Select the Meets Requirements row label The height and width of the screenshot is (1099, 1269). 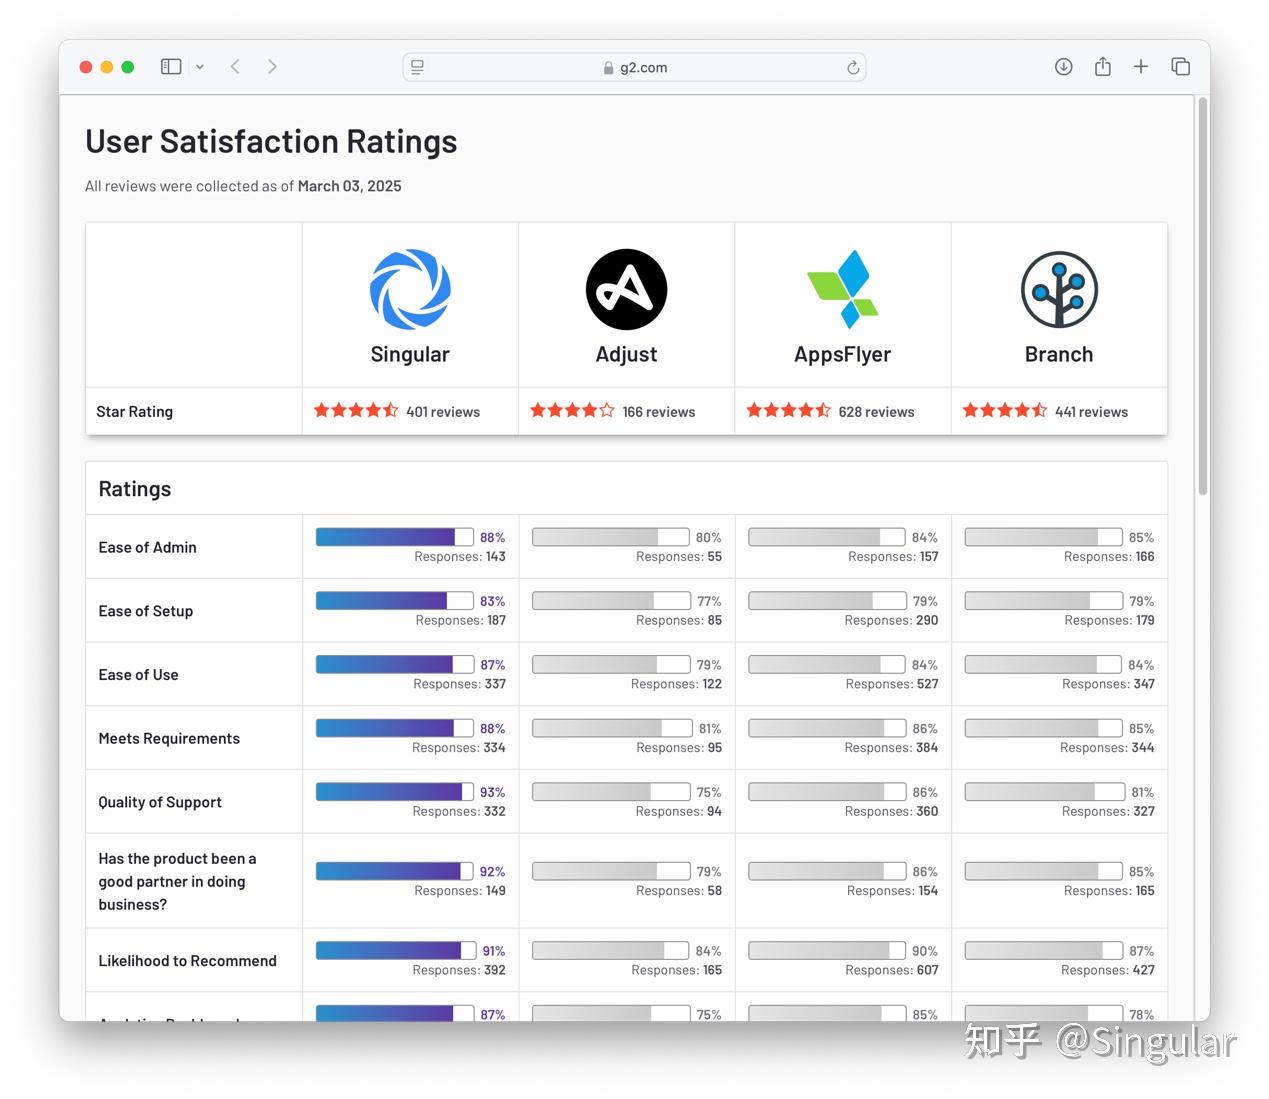(169, 739)
